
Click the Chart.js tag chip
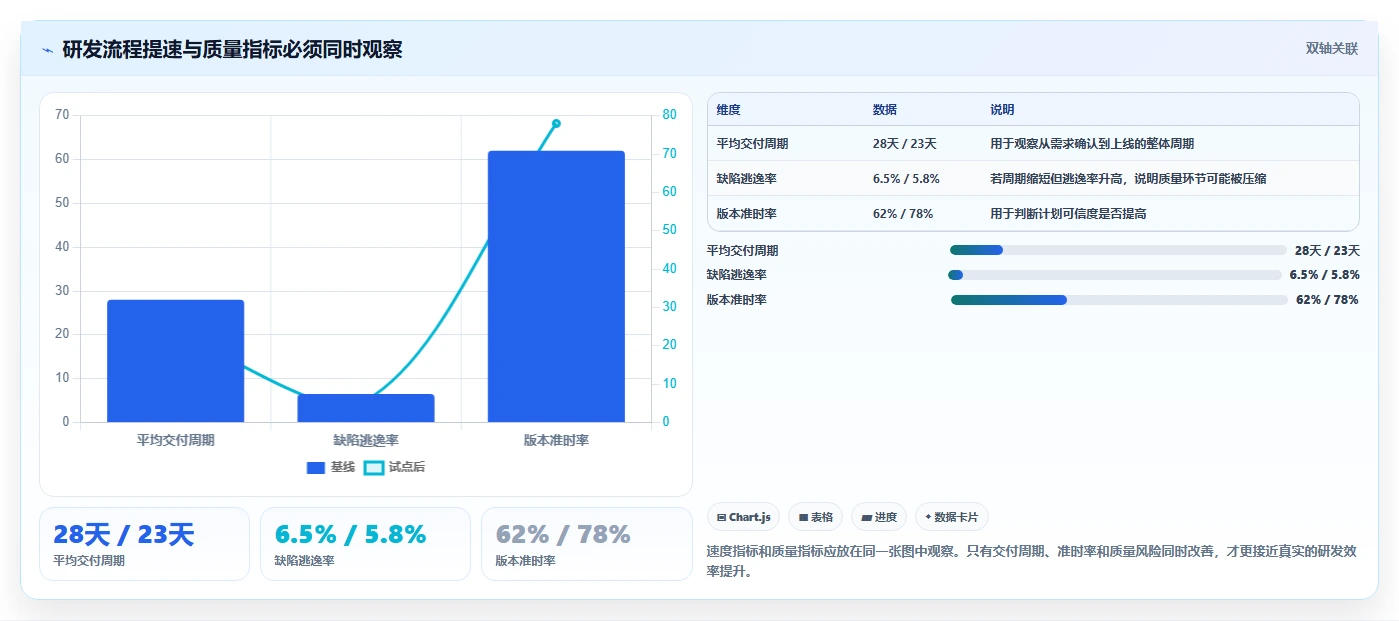(743, 517)
